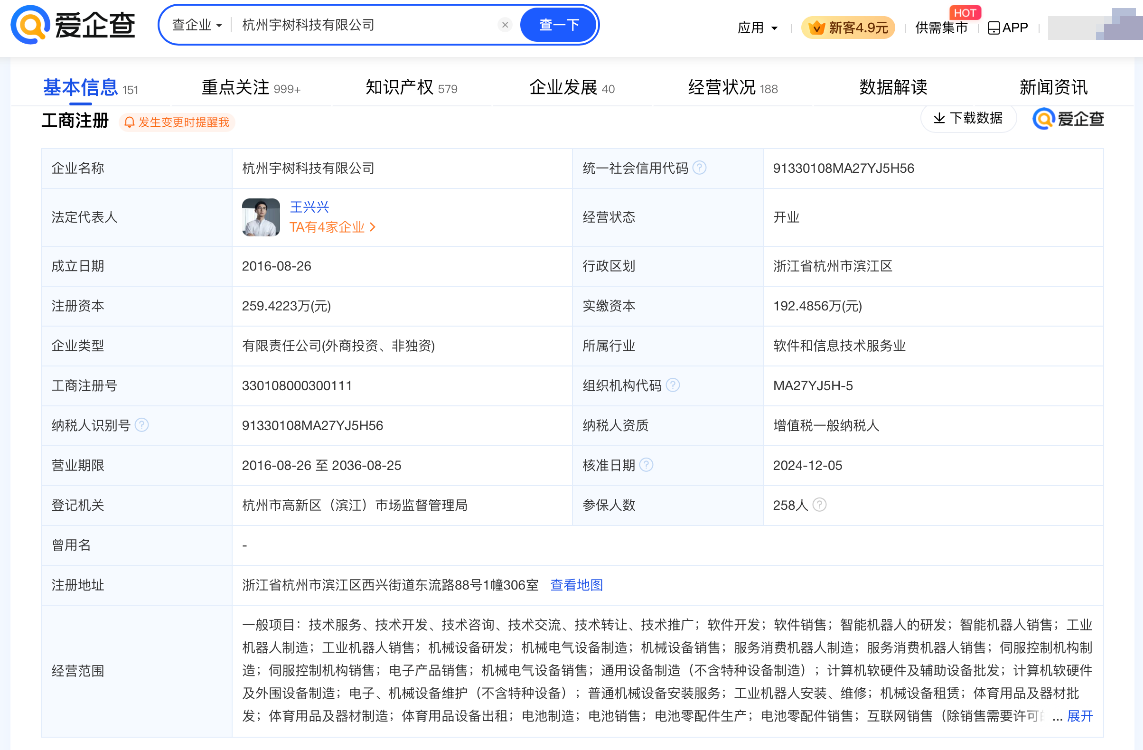This screenshot has width=1143, height=750.
Task: Select the 浙江省杭州市滨江区 district value
Action: [832, 266]
